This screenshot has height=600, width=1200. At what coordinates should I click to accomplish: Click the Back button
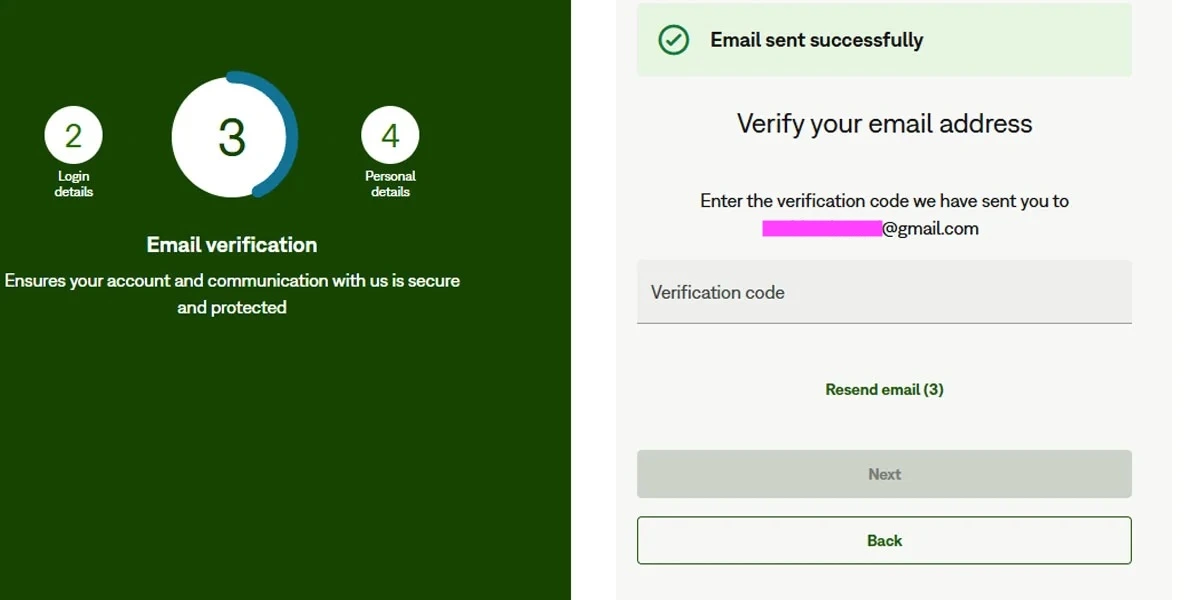884,540
